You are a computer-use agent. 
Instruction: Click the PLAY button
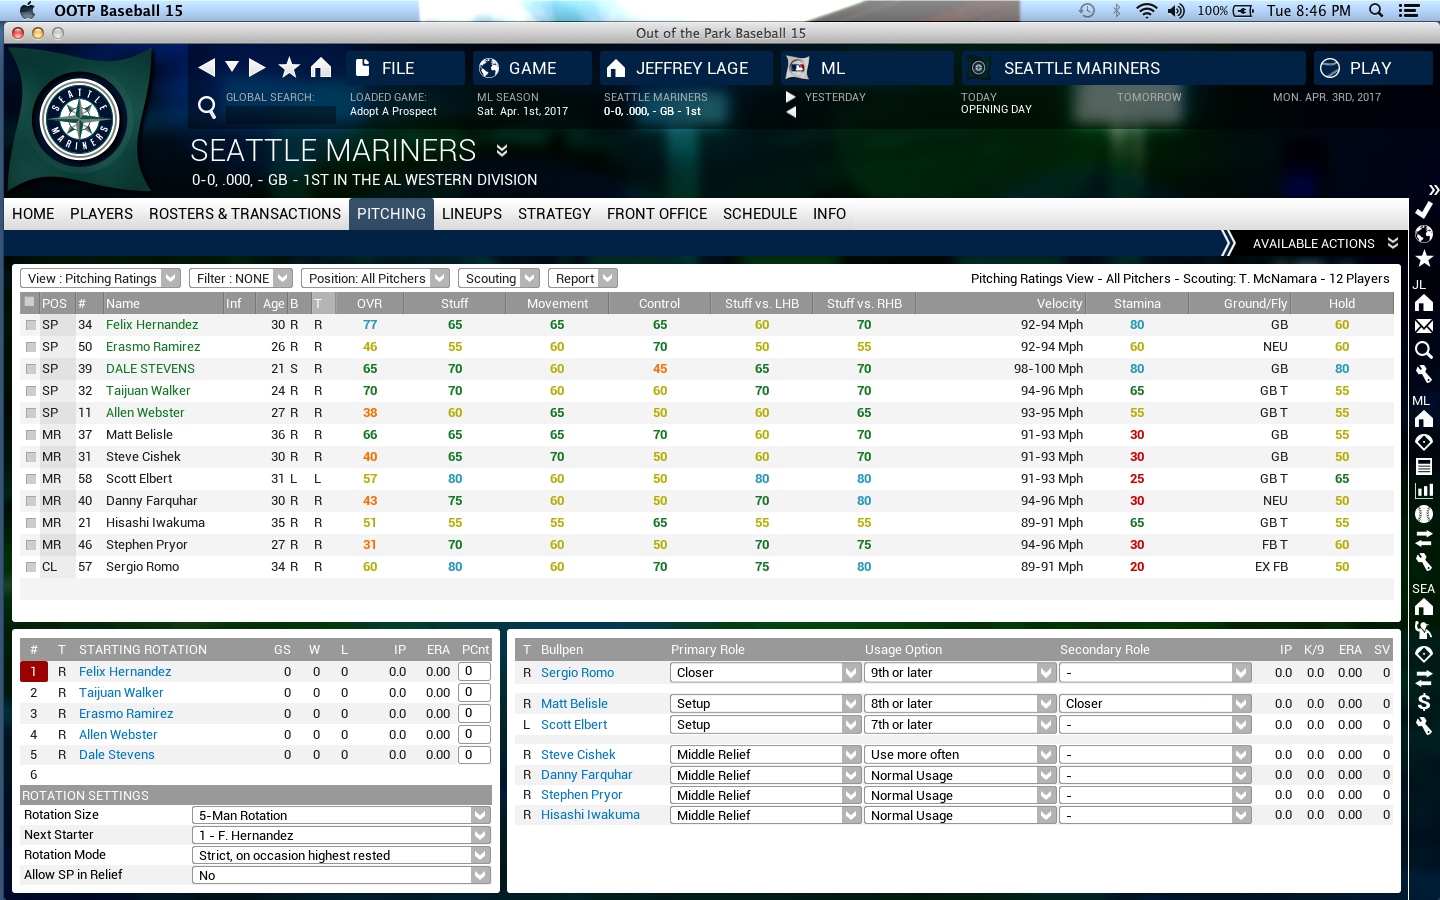(1373, 68)
